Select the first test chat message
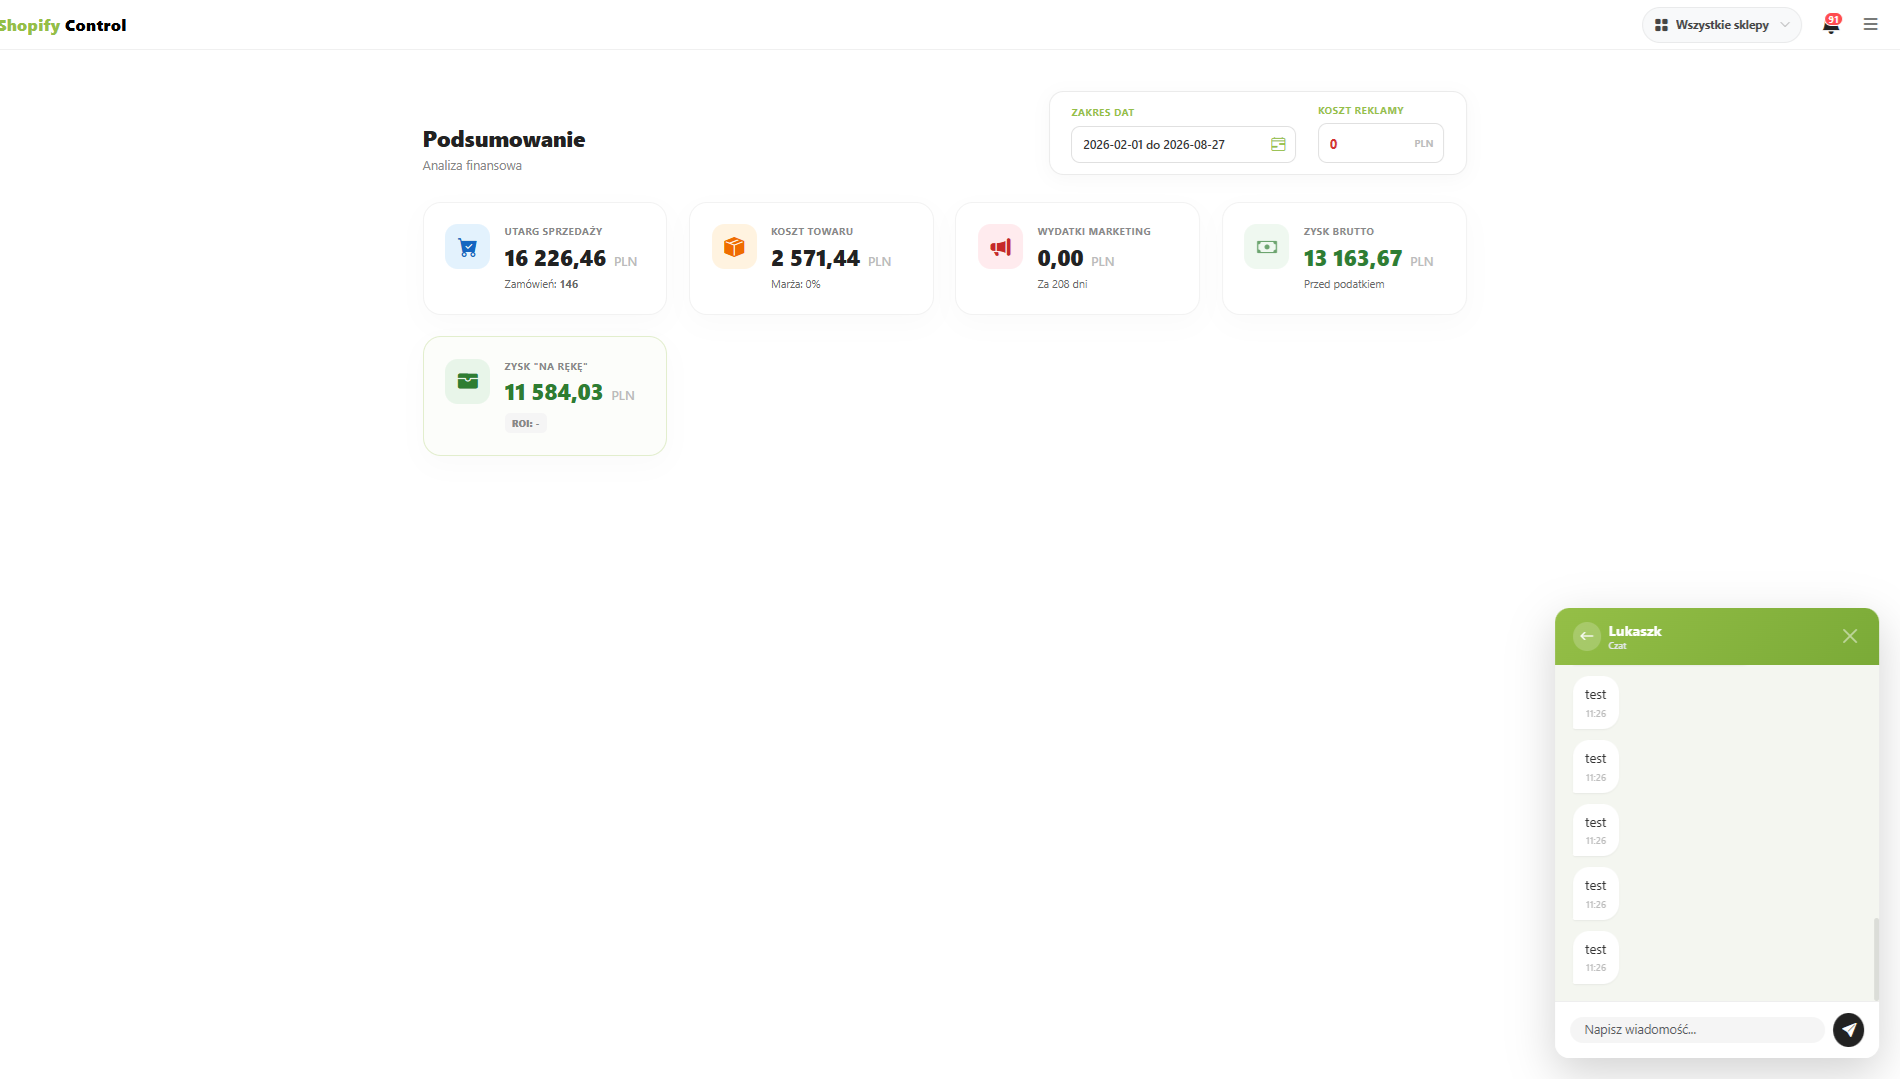This screenshot has width=1900, height=1079. point(1596,703)
